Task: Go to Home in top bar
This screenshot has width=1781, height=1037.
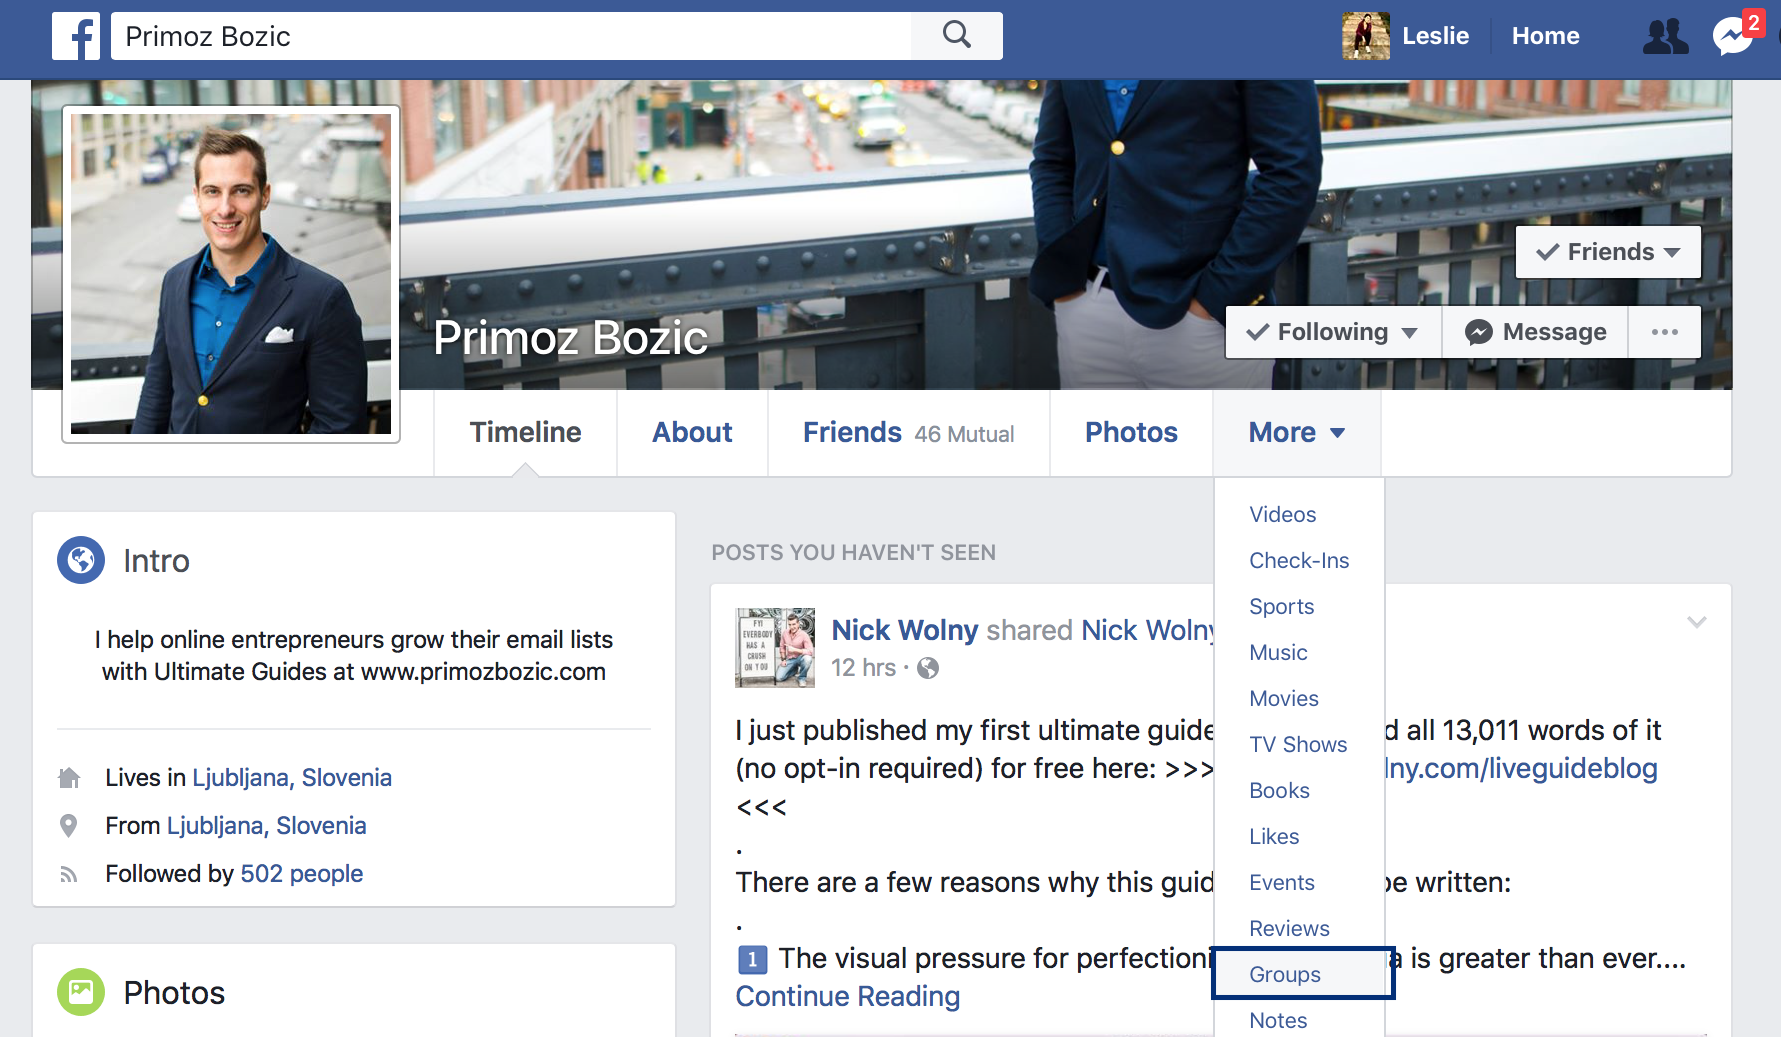Action: (1545, 36)
